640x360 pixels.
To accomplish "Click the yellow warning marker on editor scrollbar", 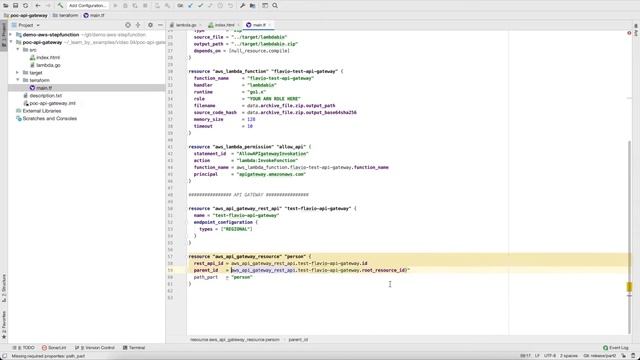I will click(x=629, y=287).
